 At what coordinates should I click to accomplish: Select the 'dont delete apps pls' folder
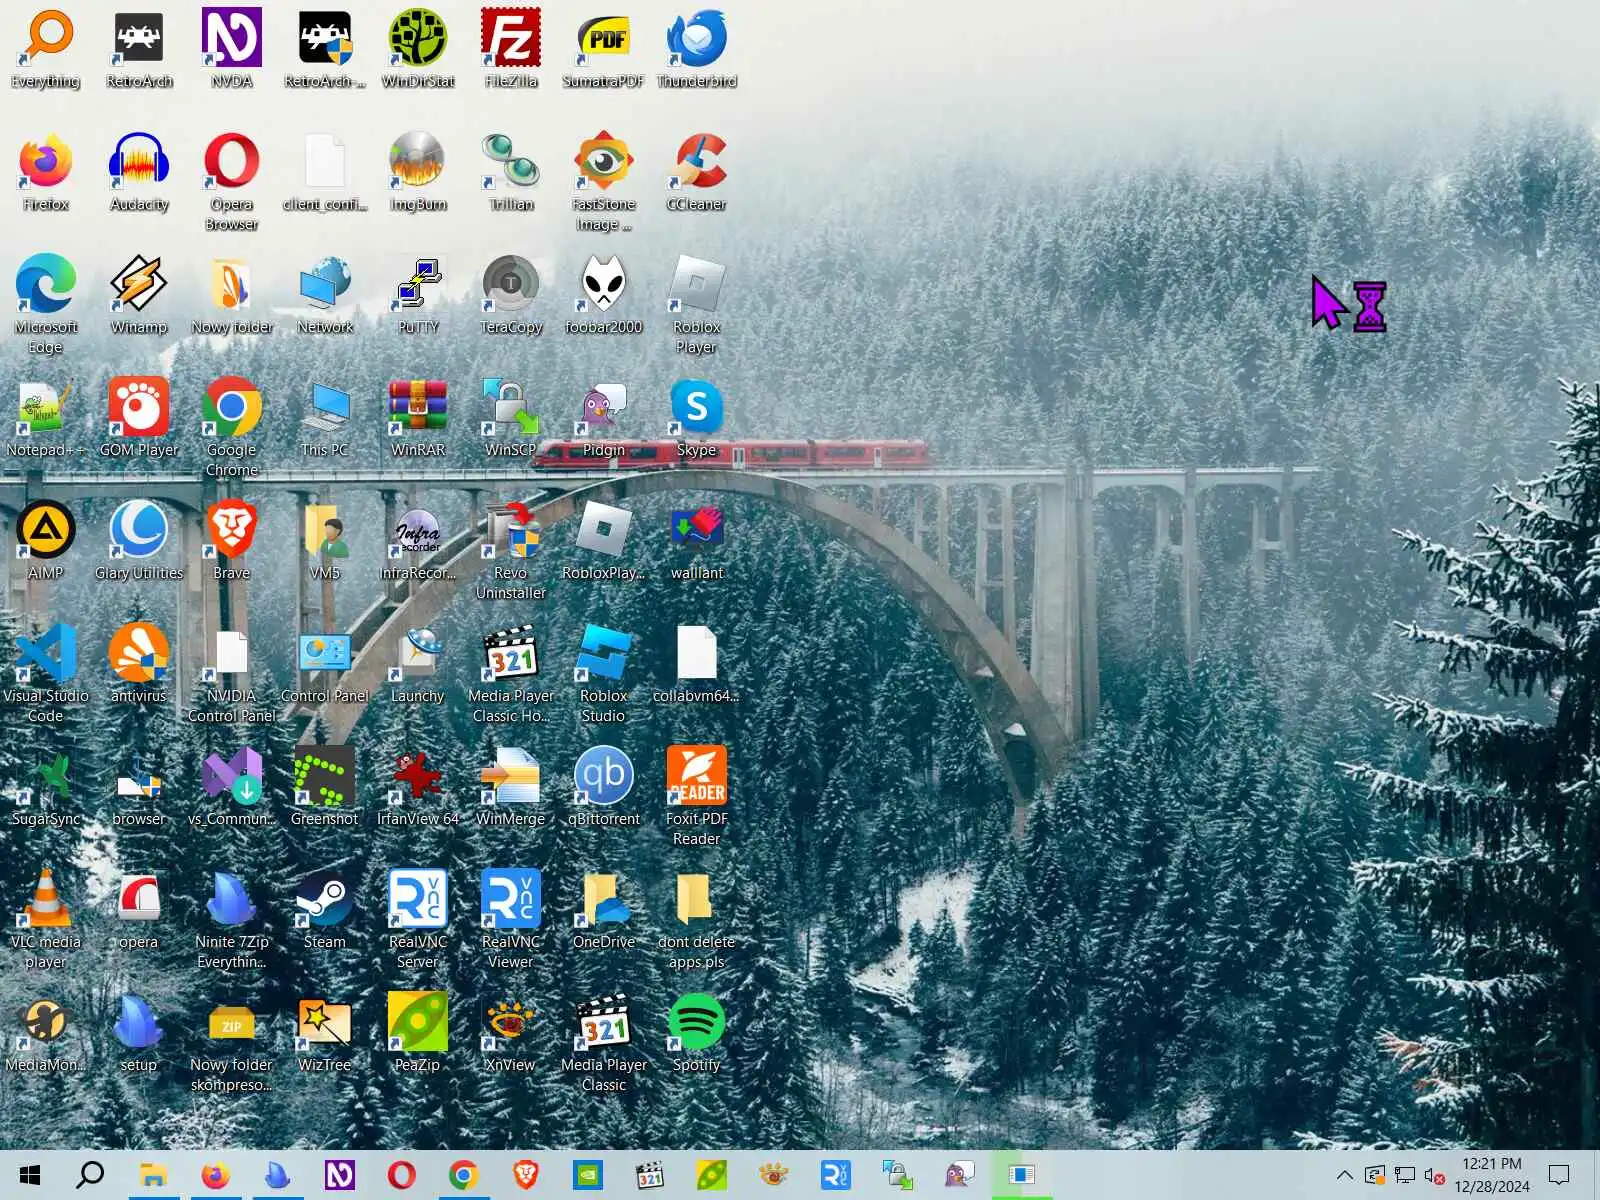click(697, 919)
